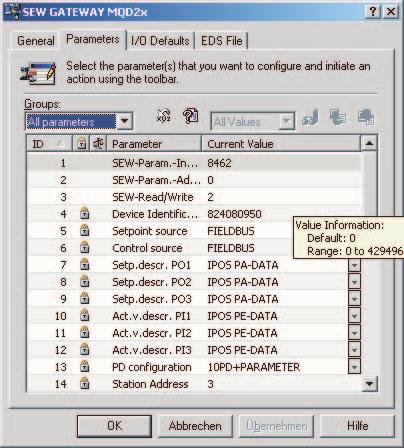Click the 10PD+PARAMETER value cell
Image resolution: width=404 pixels, height=448 pixels.
pyautogui.click(x=254, y=367)
